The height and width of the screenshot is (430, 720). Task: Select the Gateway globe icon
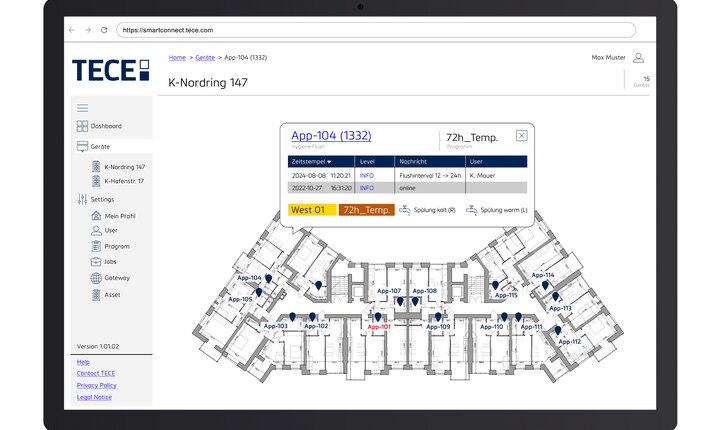point(96,278)
